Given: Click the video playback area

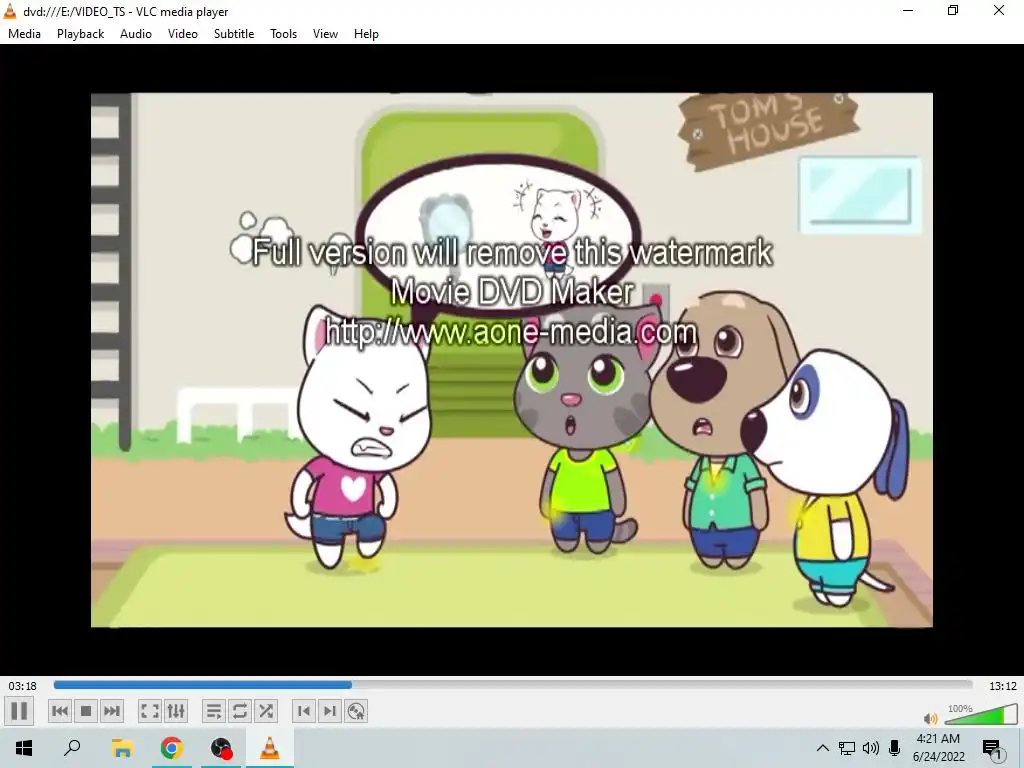Looking at the screenshot, I should pos(511,360).
